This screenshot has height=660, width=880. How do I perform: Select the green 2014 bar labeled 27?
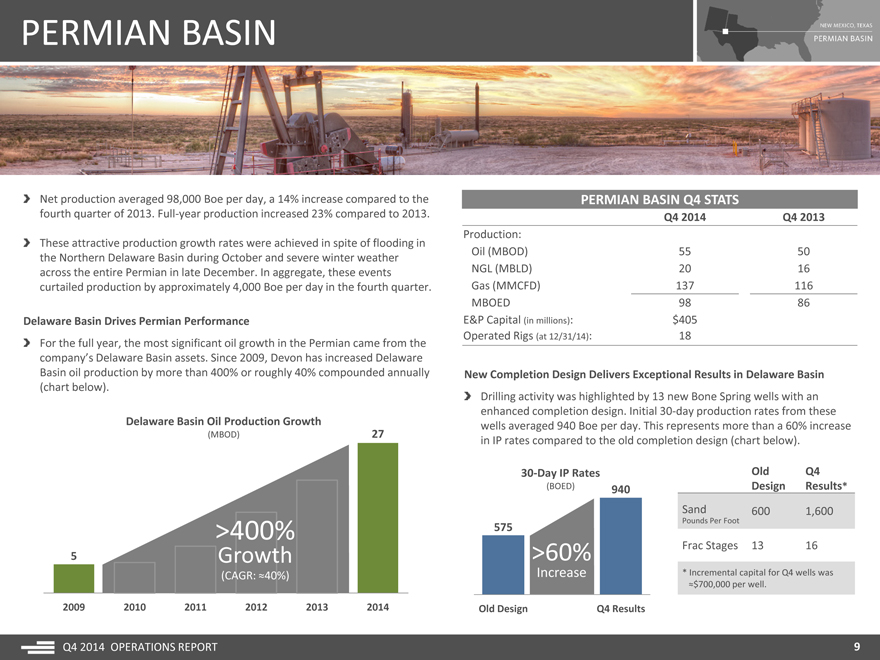click(x=377, y=518)
